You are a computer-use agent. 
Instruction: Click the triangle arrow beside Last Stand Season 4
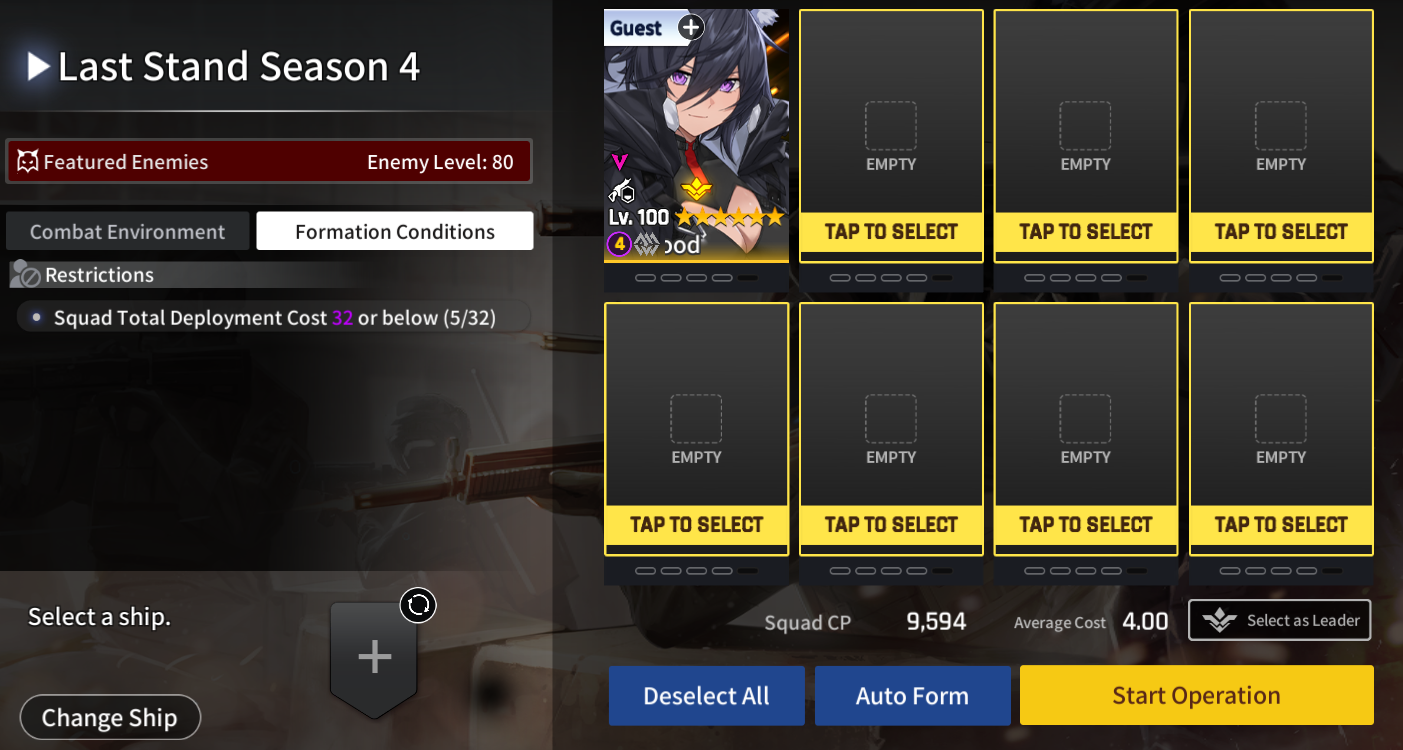tap(39, 67)
